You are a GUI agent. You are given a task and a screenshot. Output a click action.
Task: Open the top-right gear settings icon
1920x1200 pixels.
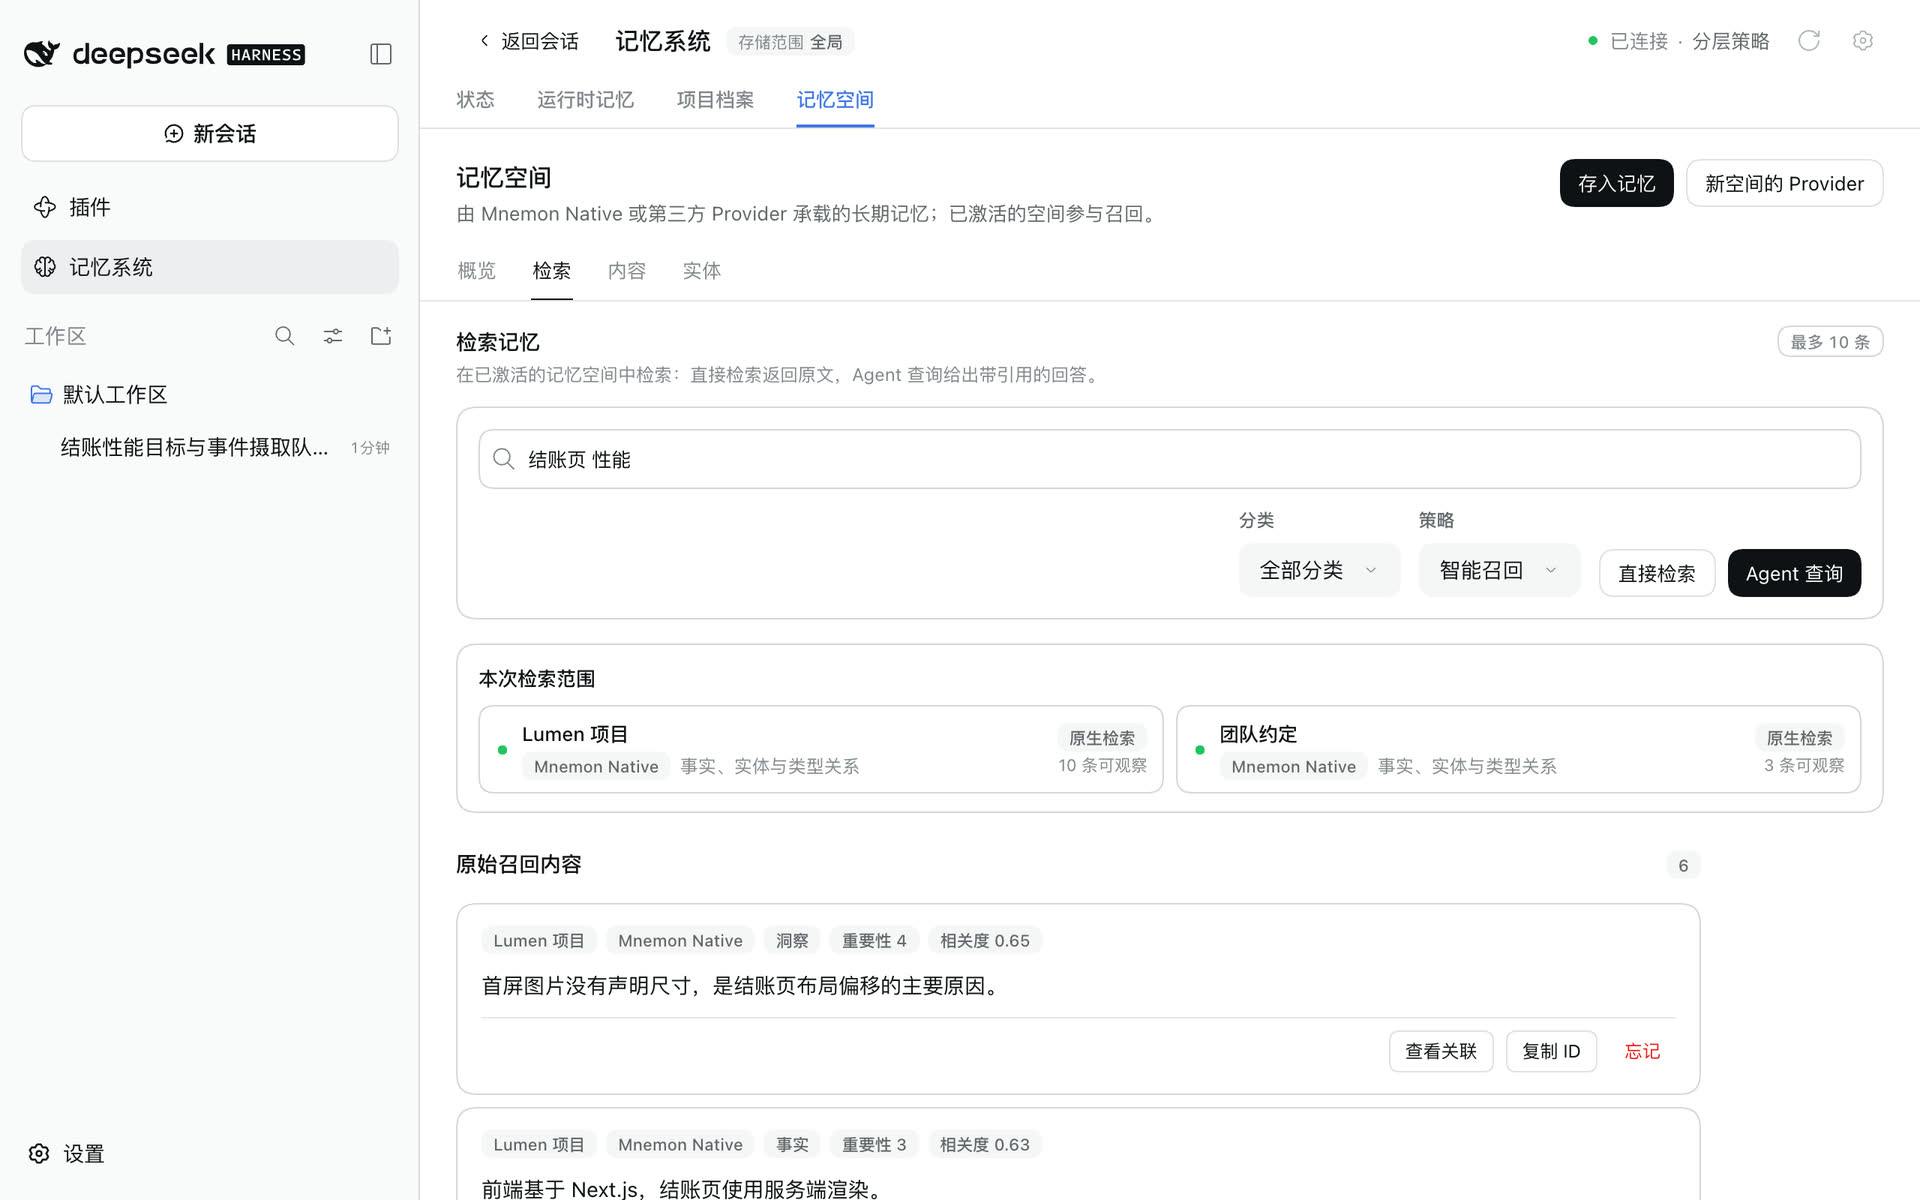pyautogui.click(x=1862, y=41)
